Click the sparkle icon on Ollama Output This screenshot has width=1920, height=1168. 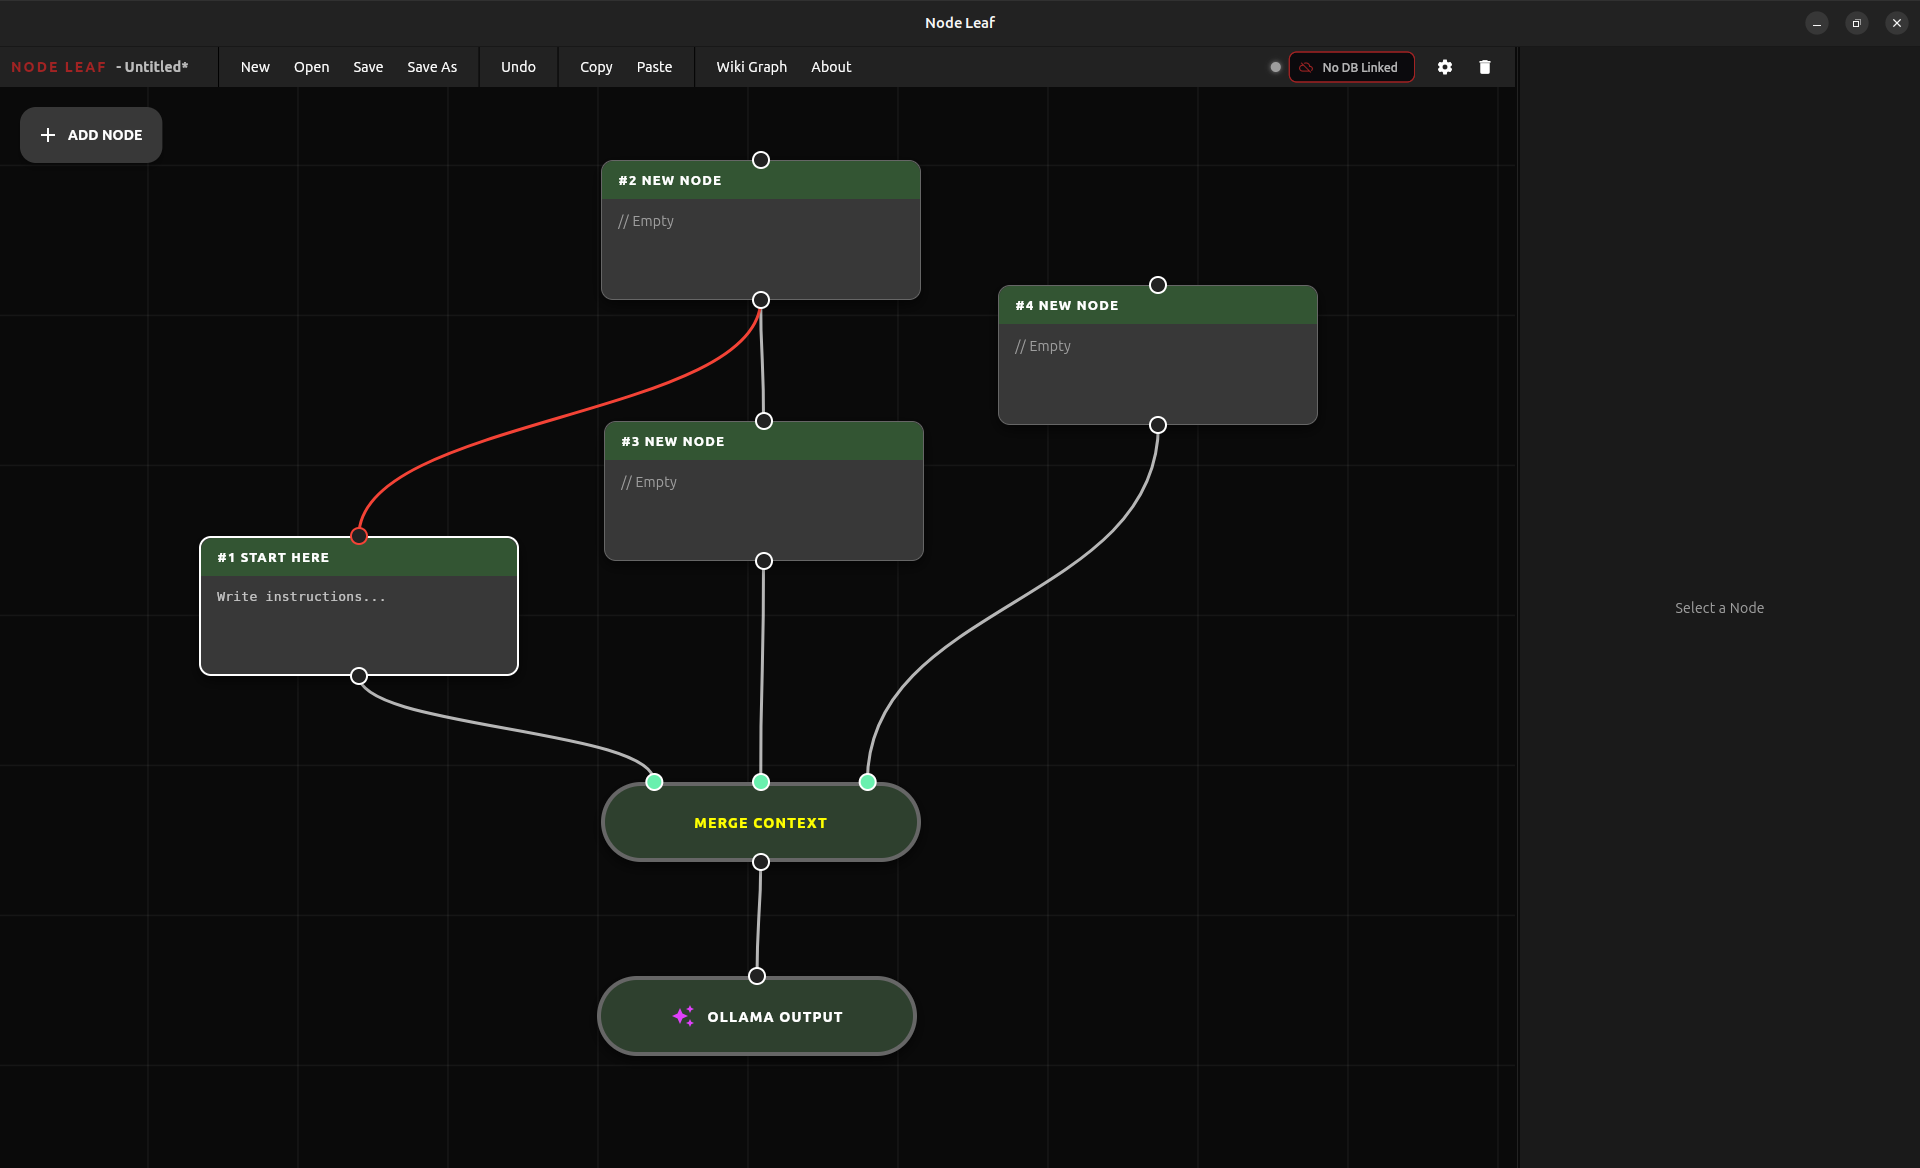[x=683, y=1016]
